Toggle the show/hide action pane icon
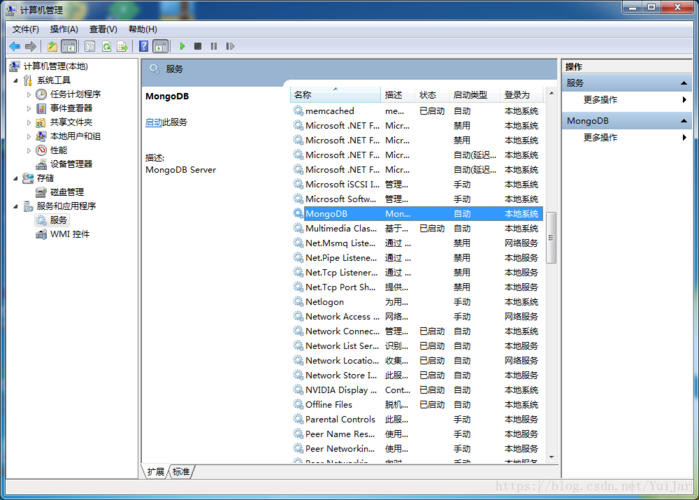Screen dimensions: 699x500 pyautogui.click(x=160, y=46)
